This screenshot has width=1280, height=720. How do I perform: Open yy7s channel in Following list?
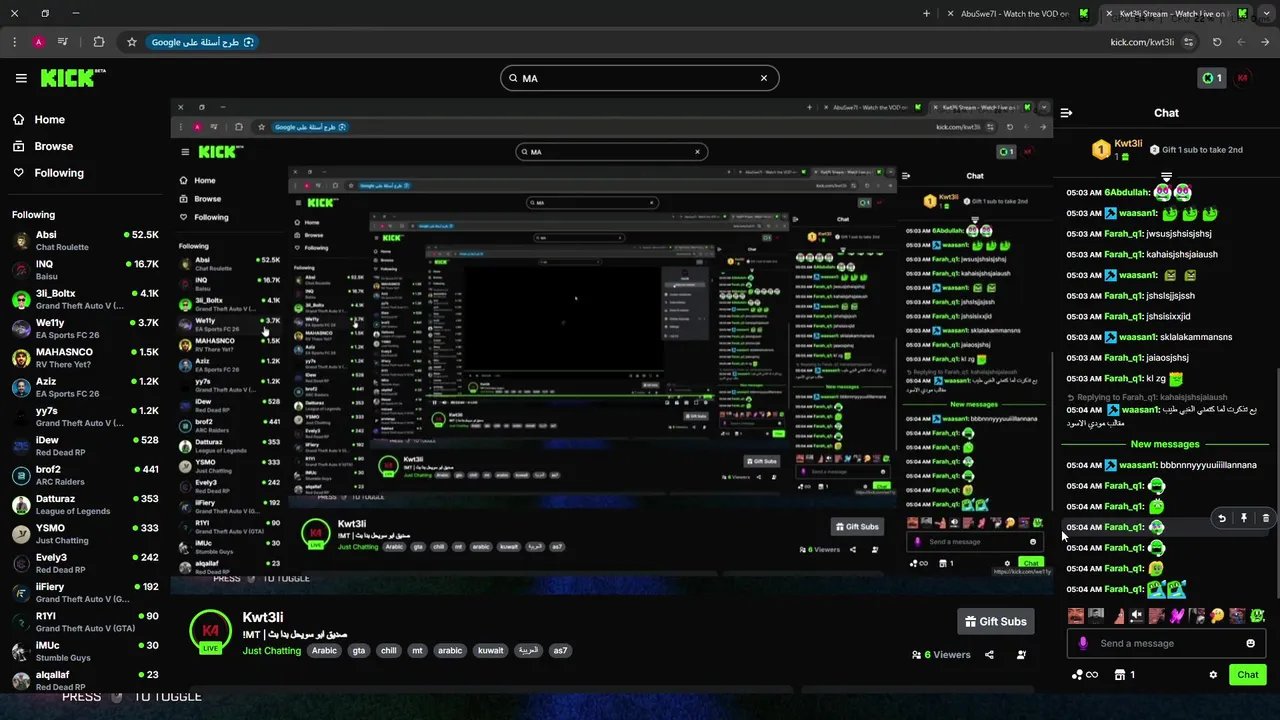coord(85,417)
